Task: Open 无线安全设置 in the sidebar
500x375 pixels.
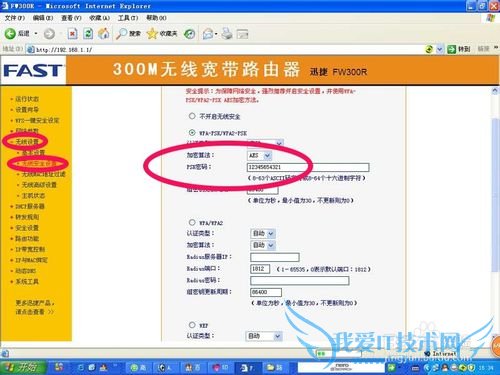Action: coord(39,164)
